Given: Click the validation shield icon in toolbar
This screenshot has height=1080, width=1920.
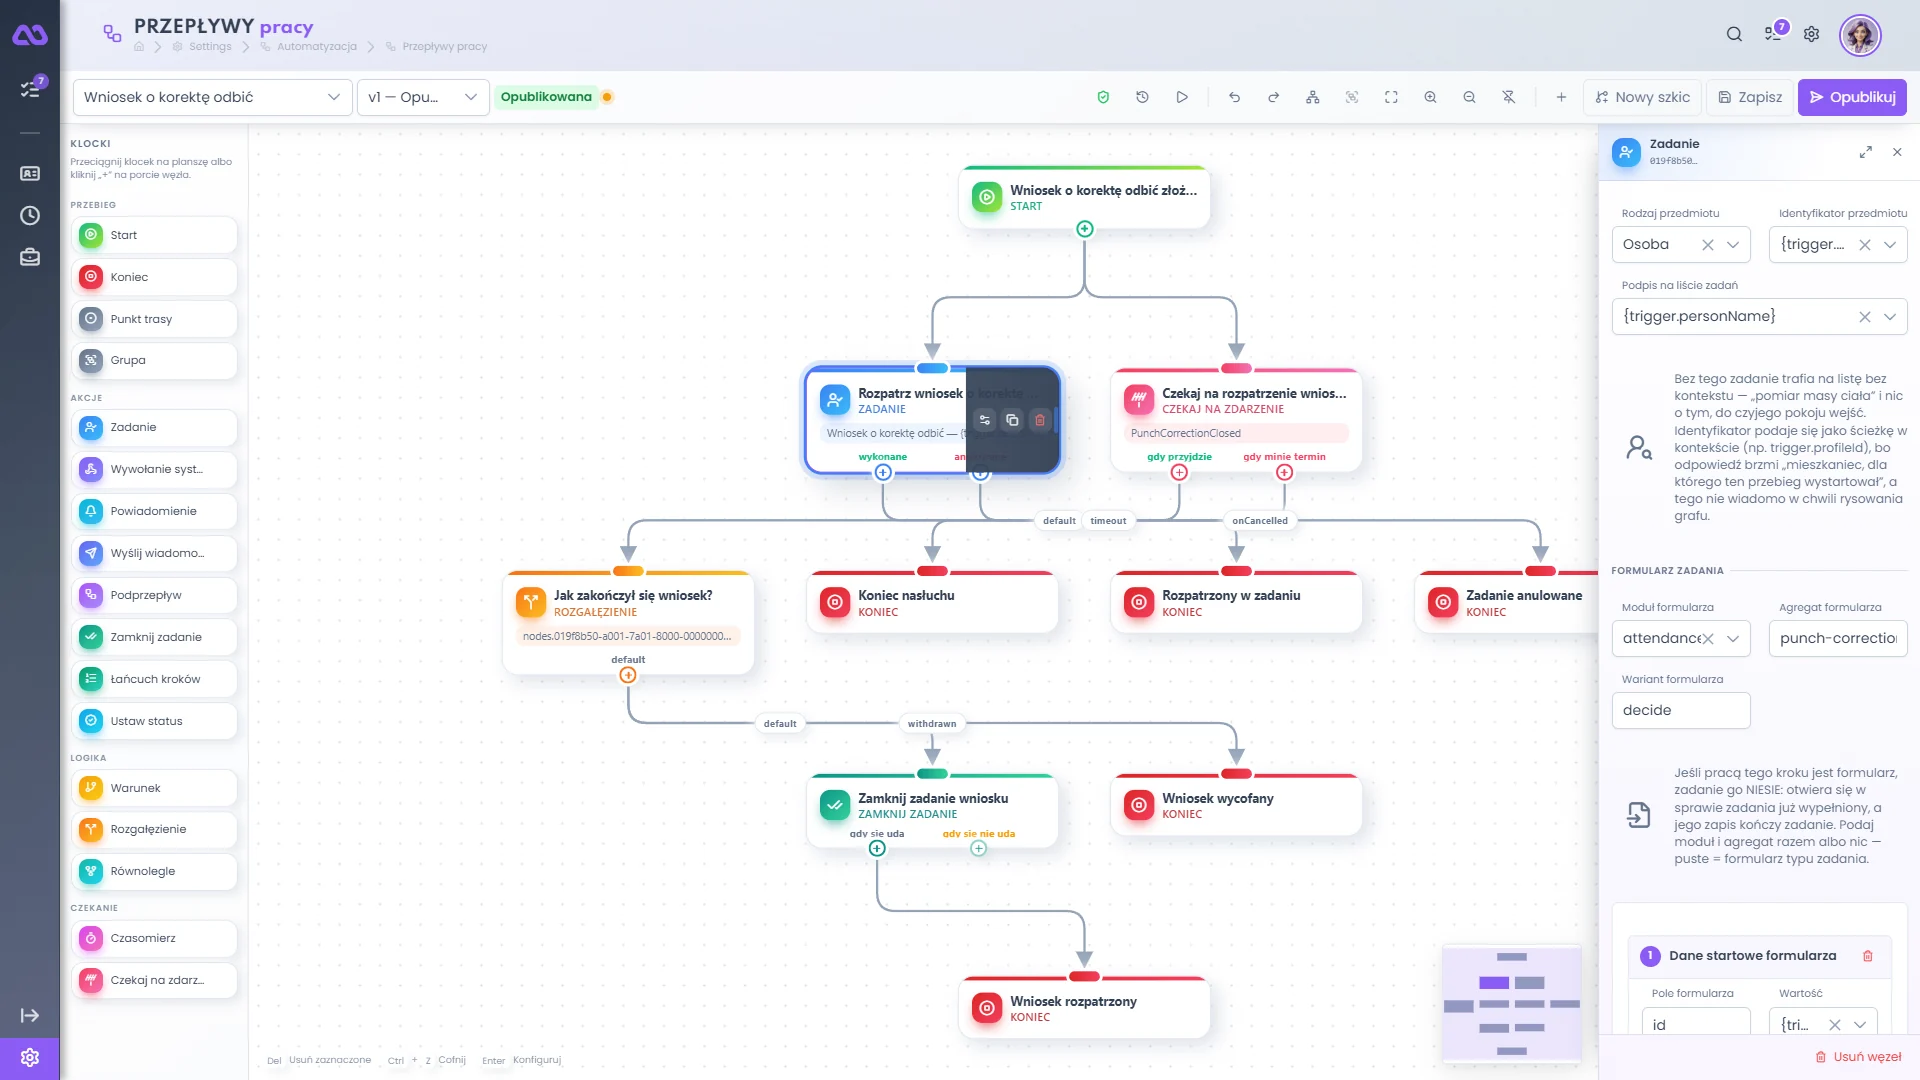Looking at the screenshot, I should [x=1103, y=97].
